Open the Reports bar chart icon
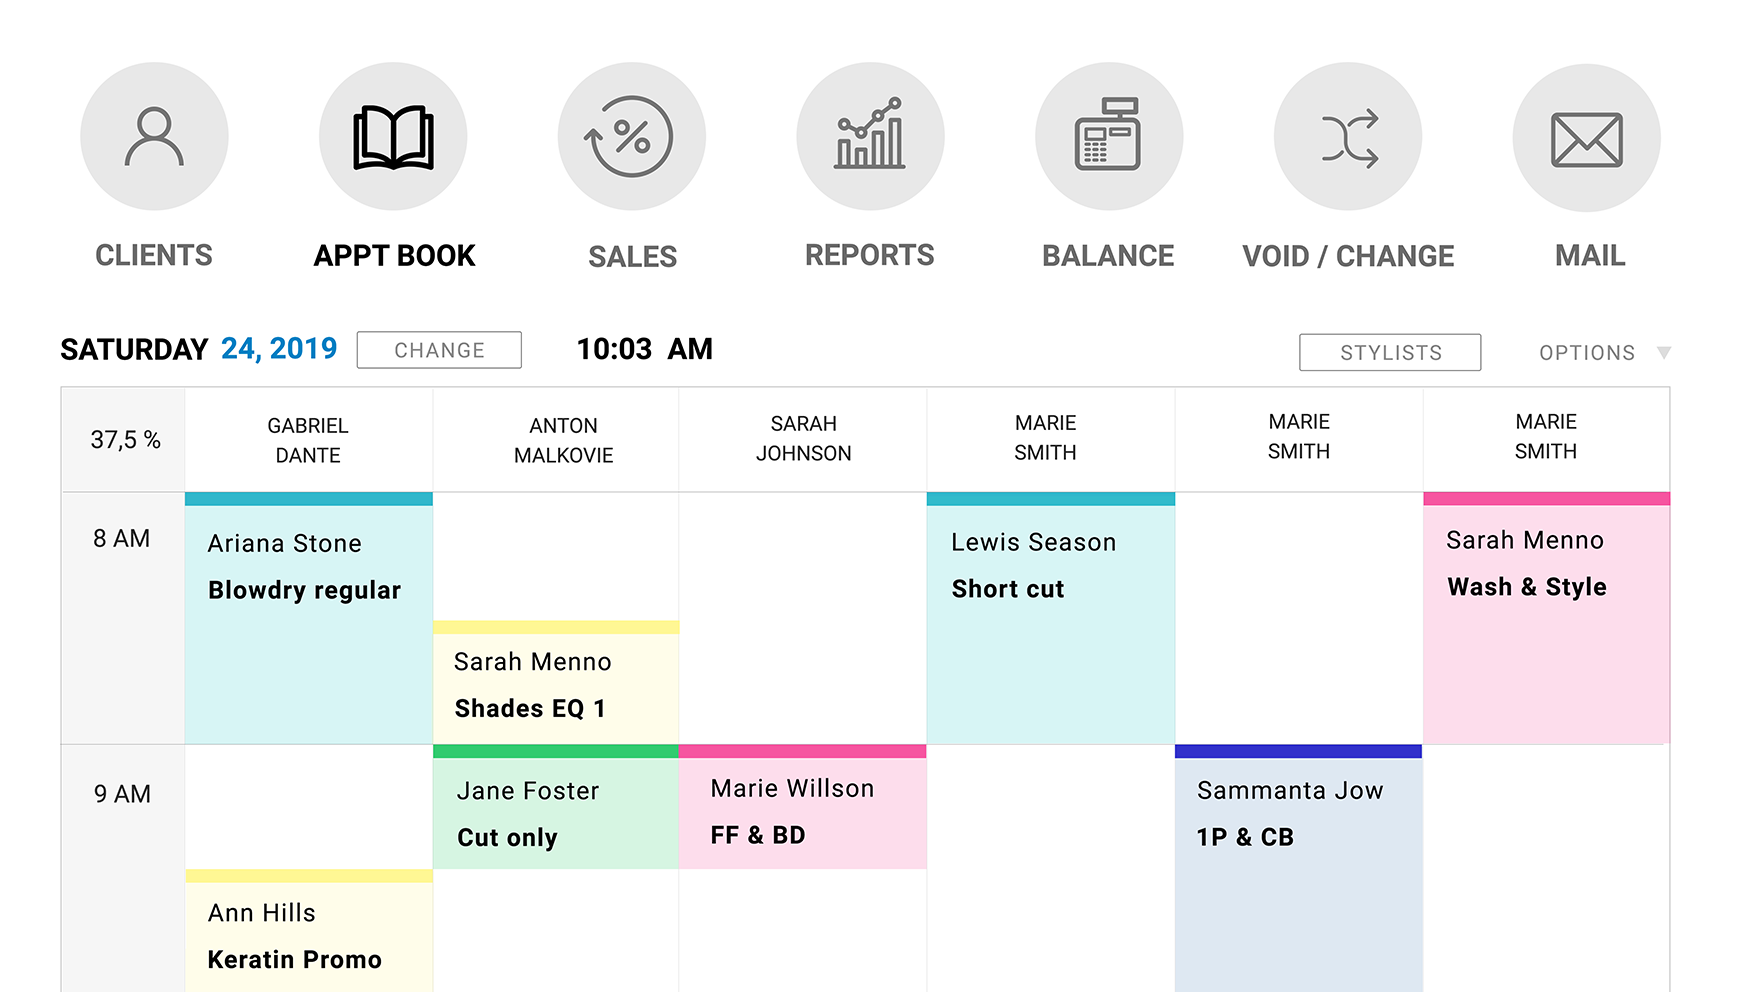Viewport: 1745px width, 992px height. [870, 137]
